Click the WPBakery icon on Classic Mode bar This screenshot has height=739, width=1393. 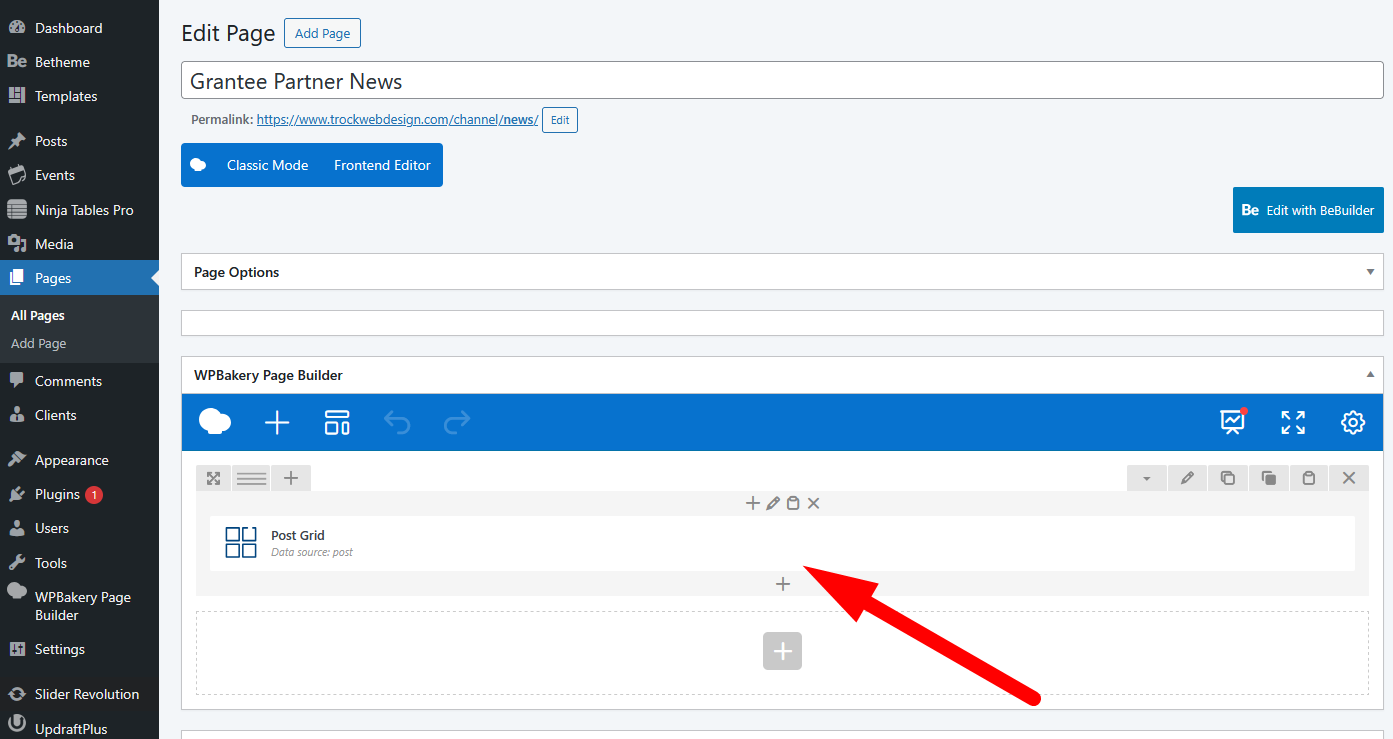pyautogui.click(x=198, y=165)
